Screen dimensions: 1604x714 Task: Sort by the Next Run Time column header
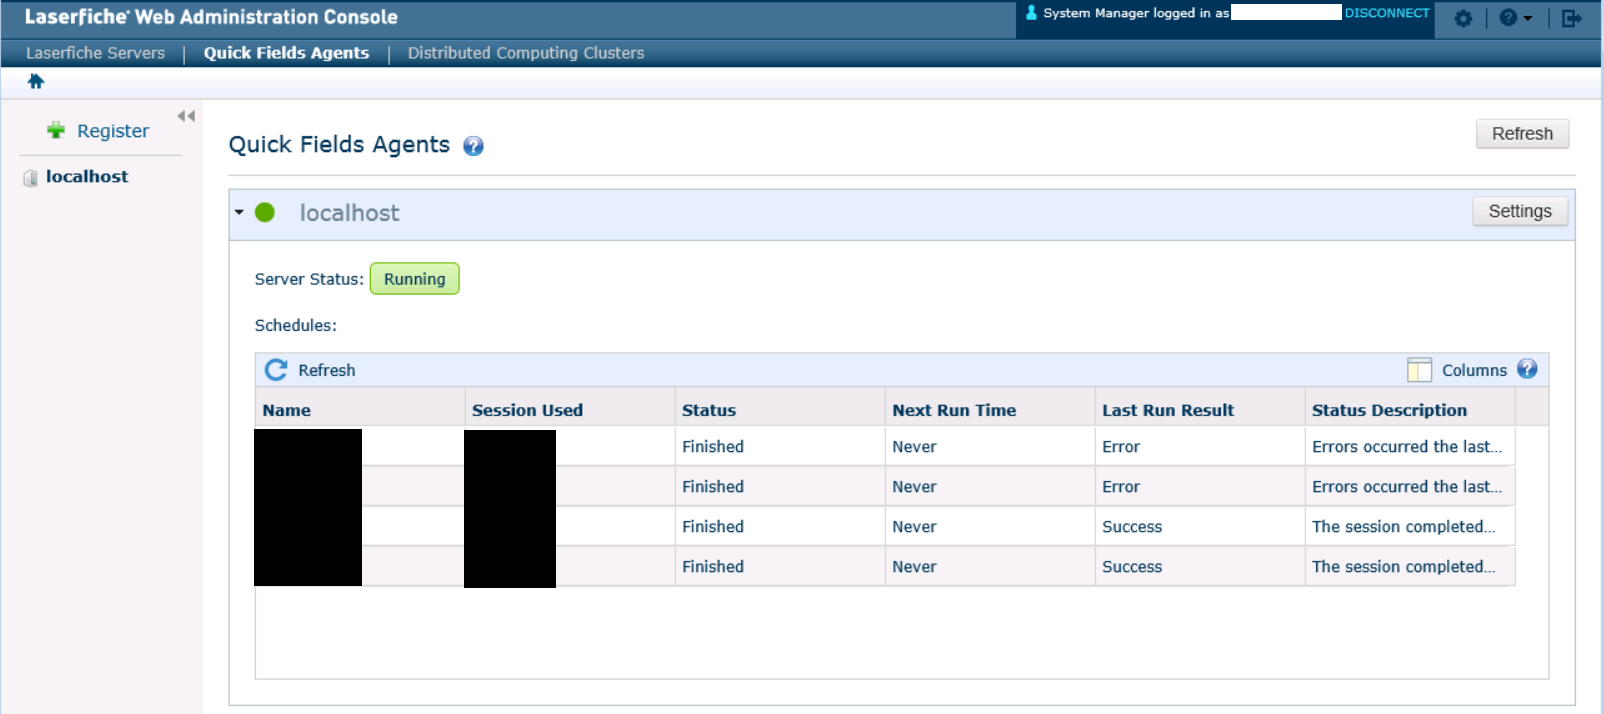tap(990, 409)
